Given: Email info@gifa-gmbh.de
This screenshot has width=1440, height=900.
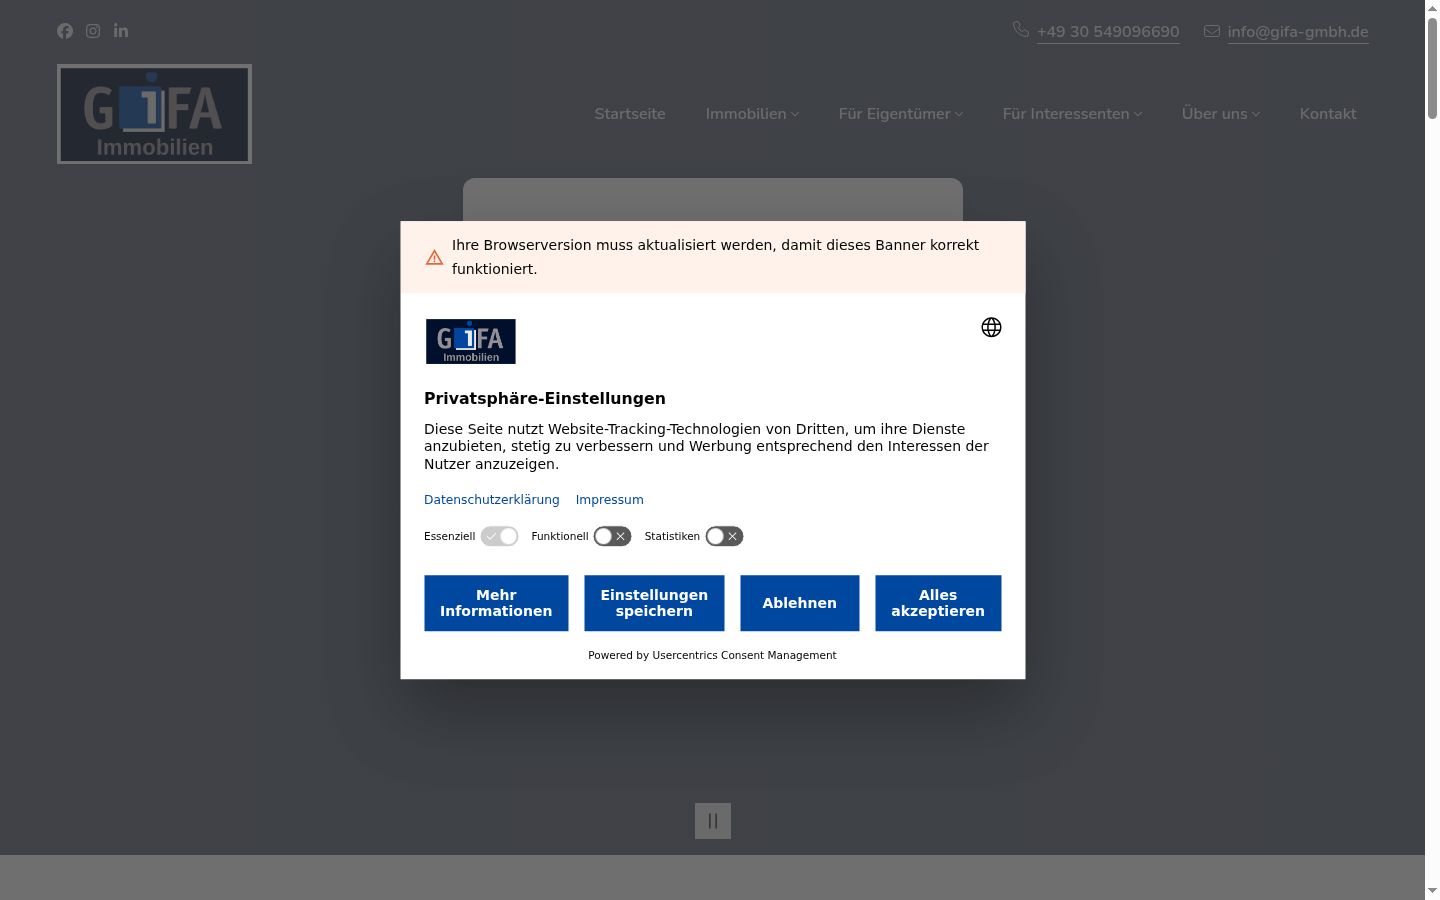Looking at the screenshot, I should [x=1298, y=32].
